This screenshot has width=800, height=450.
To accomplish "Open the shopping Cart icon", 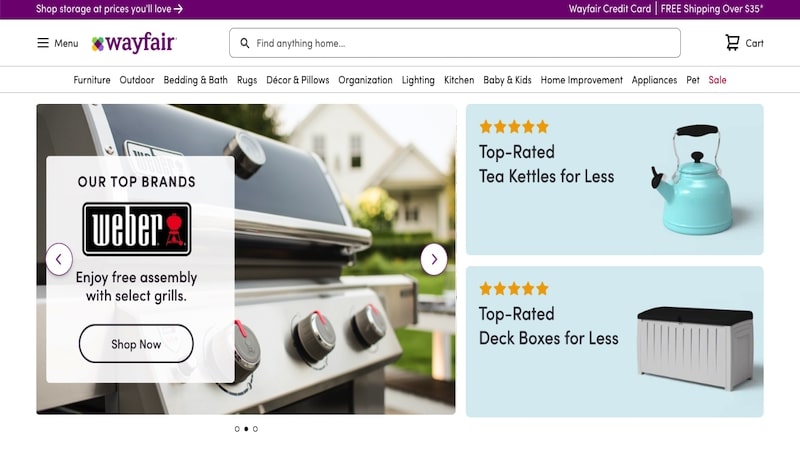I will tap(732, 43).
